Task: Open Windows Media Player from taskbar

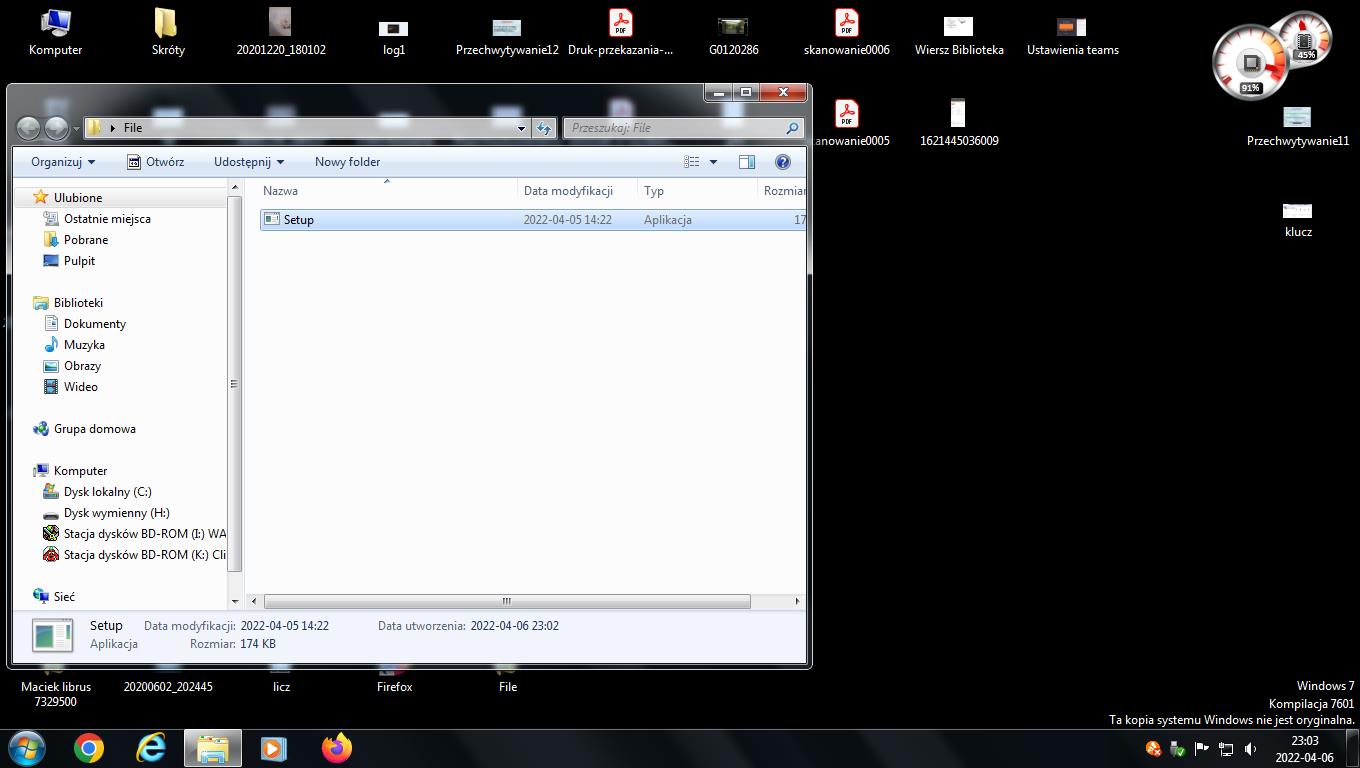Action: pyautogui.click(x=273, y=748)
